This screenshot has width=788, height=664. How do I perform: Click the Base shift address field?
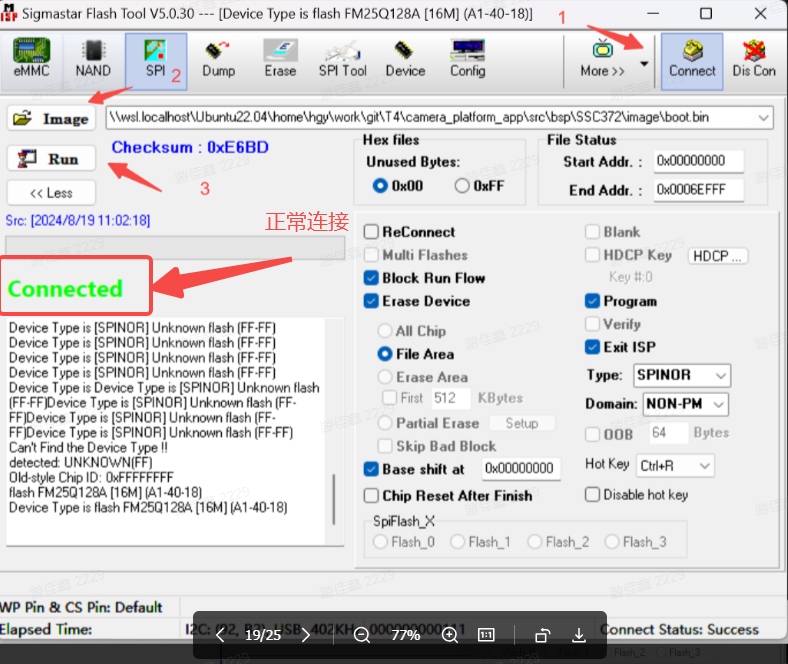(521, 469)
